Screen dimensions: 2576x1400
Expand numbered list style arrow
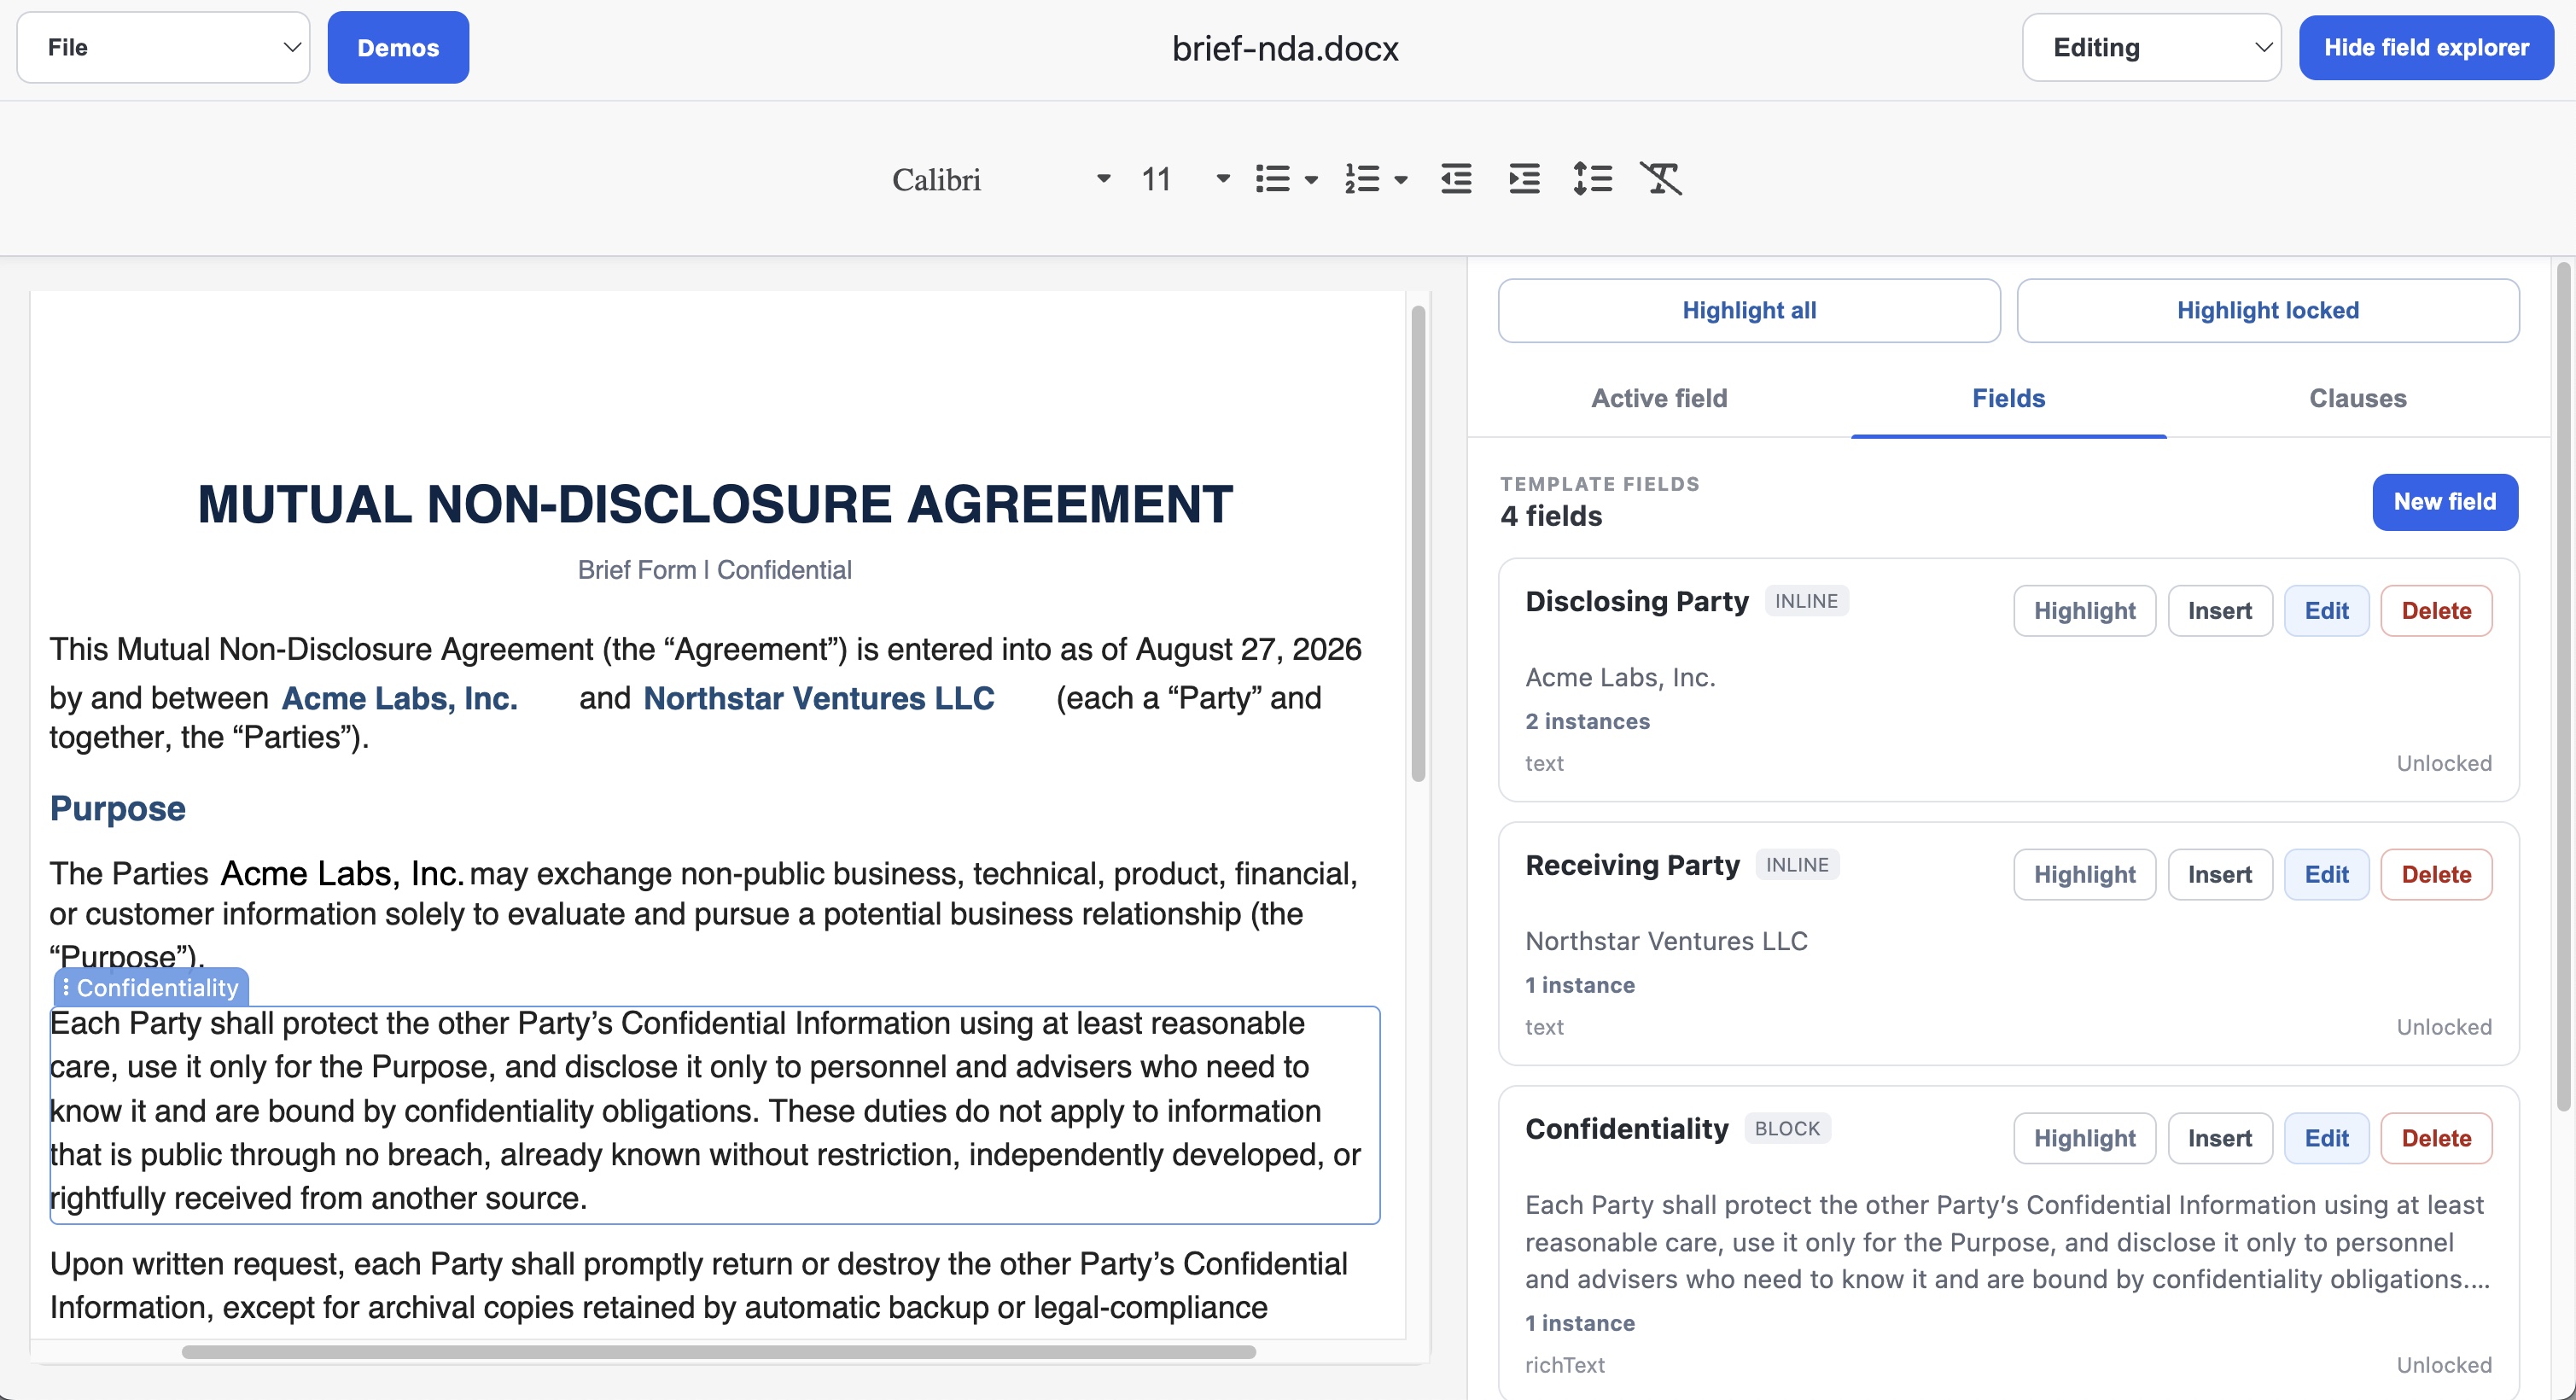[1401, 180]
